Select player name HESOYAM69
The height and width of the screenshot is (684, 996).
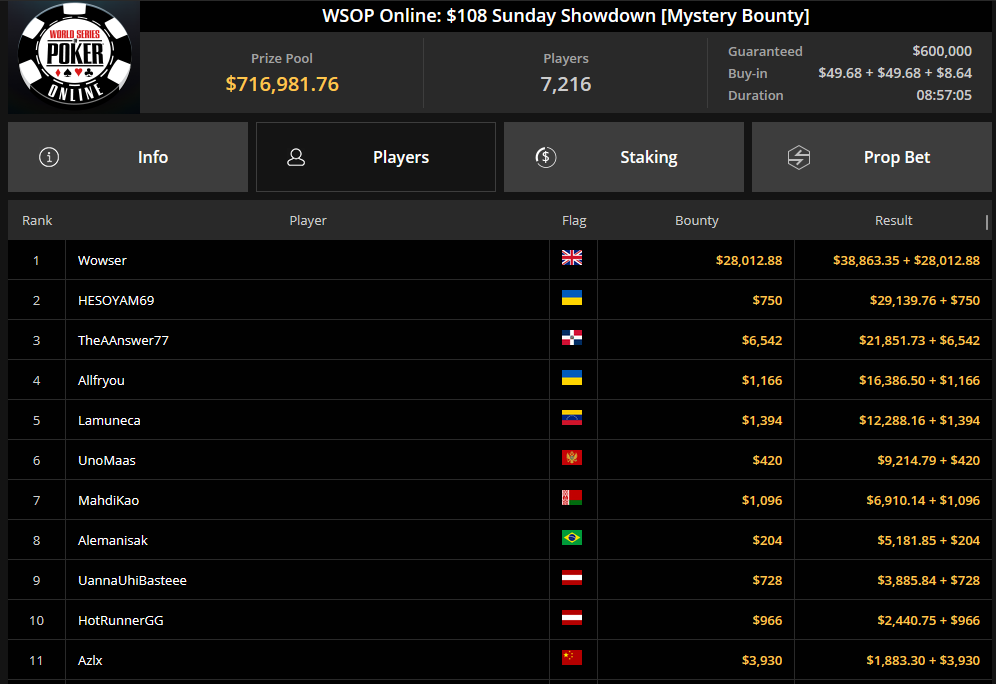pos(116,300)
